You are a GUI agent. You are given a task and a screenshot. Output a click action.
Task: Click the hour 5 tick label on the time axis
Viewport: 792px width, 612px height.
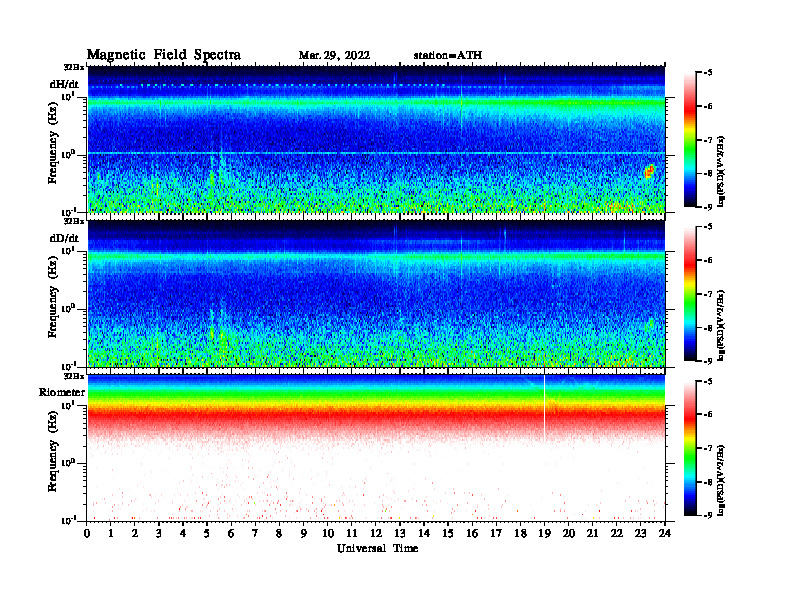tap(207, 533)
